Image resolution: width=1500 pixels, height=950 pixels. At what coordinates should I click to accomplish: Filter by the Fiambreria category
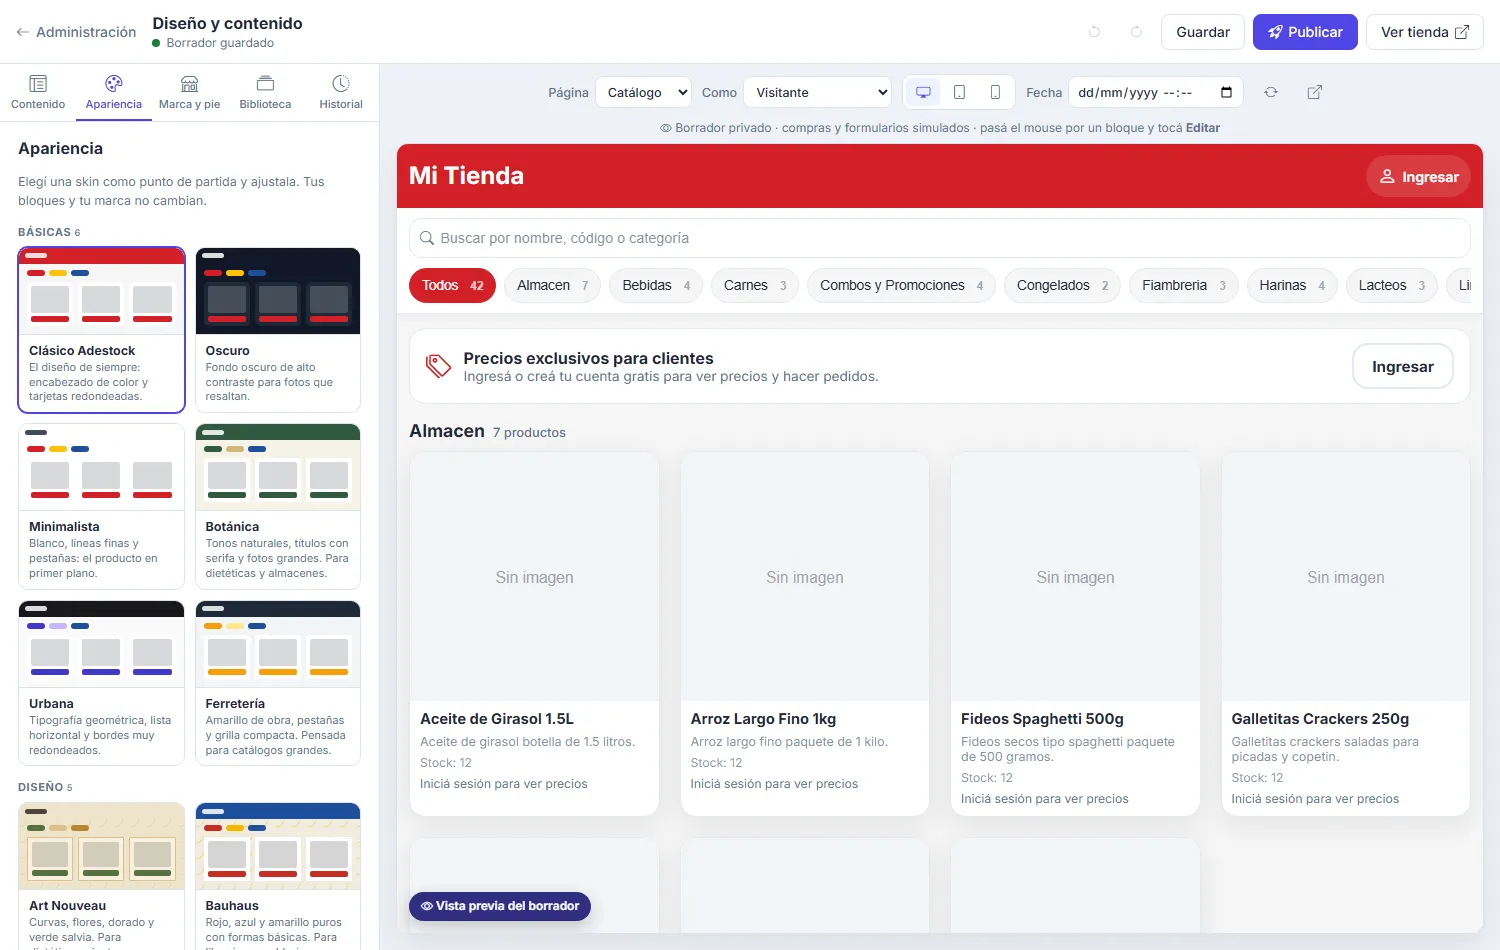[1184, 285]
